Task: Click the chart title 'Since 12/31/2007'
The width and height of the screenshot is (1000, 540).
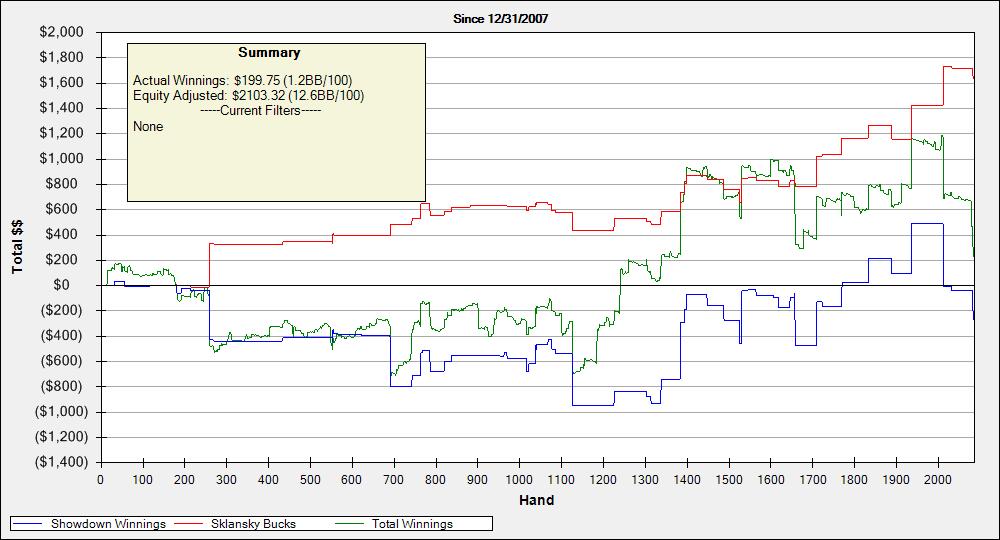Action: click(500, 19)
